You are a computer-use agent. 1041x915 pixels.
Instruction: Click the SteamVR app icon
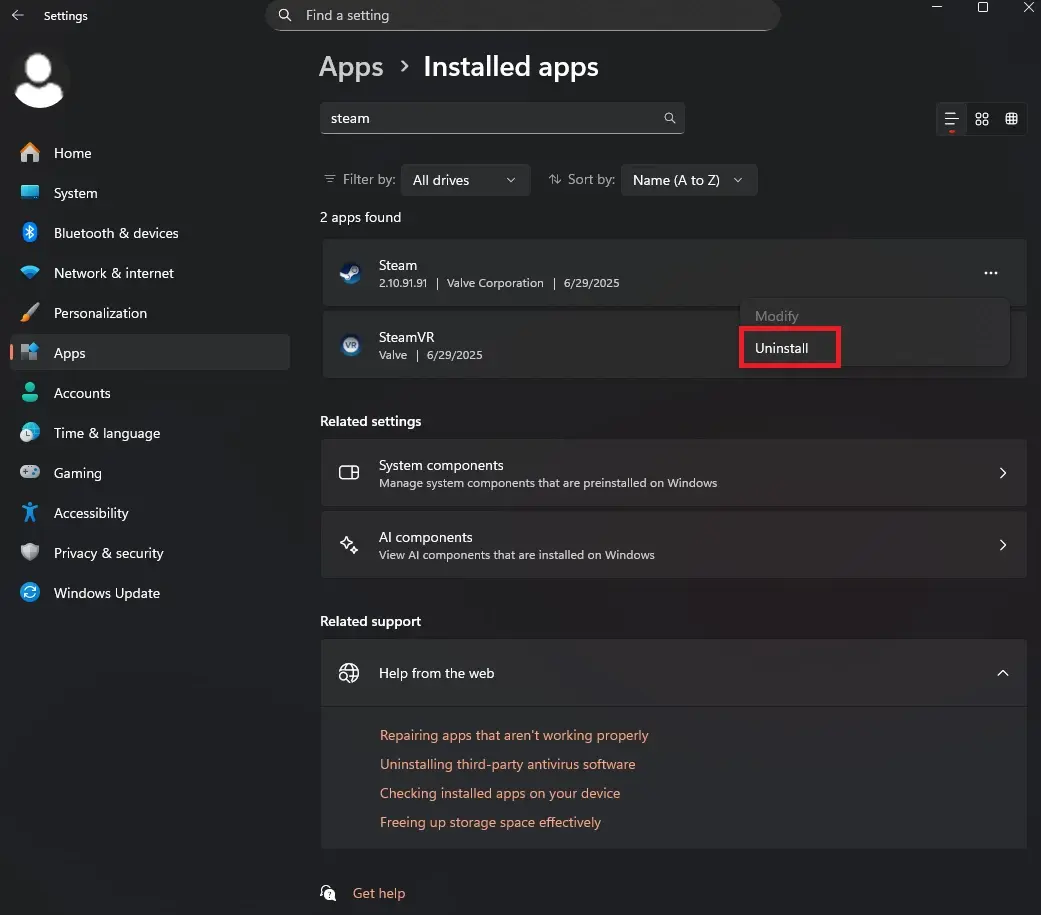pyautogui.click(x=350, y=345)
